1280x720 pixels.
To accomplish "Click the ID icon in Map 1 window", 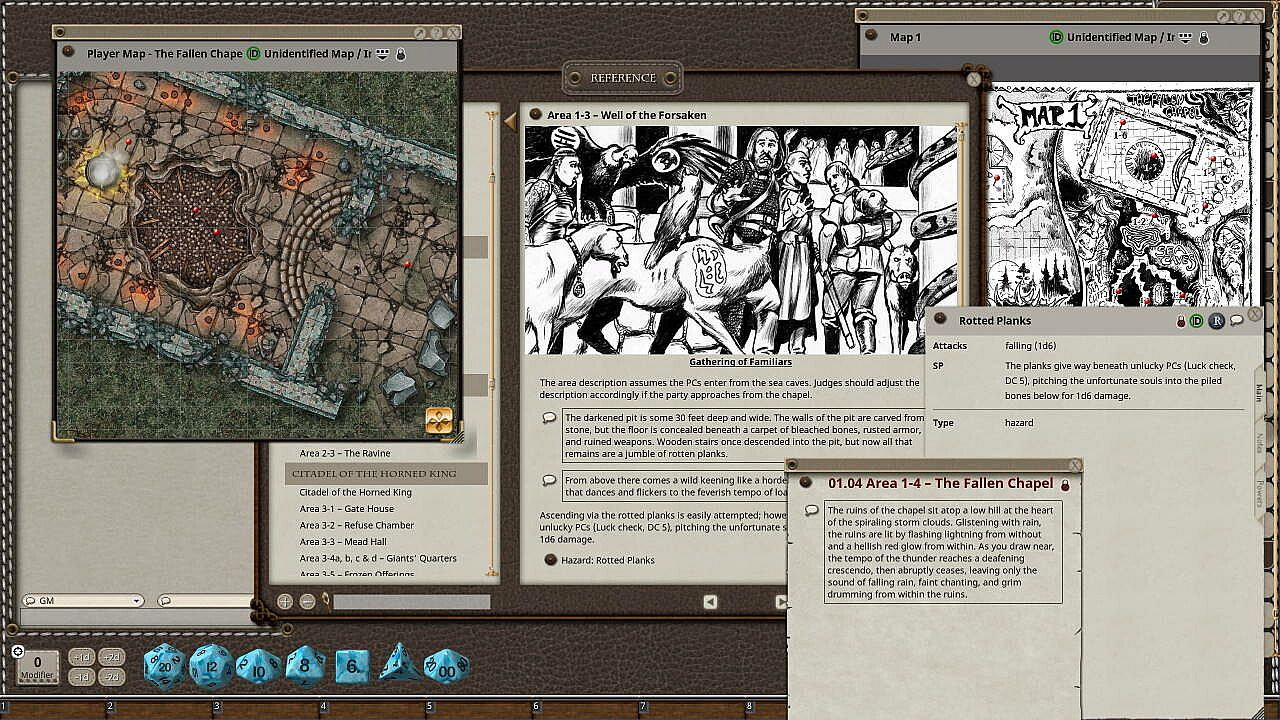I will [x=1056, y=37].
